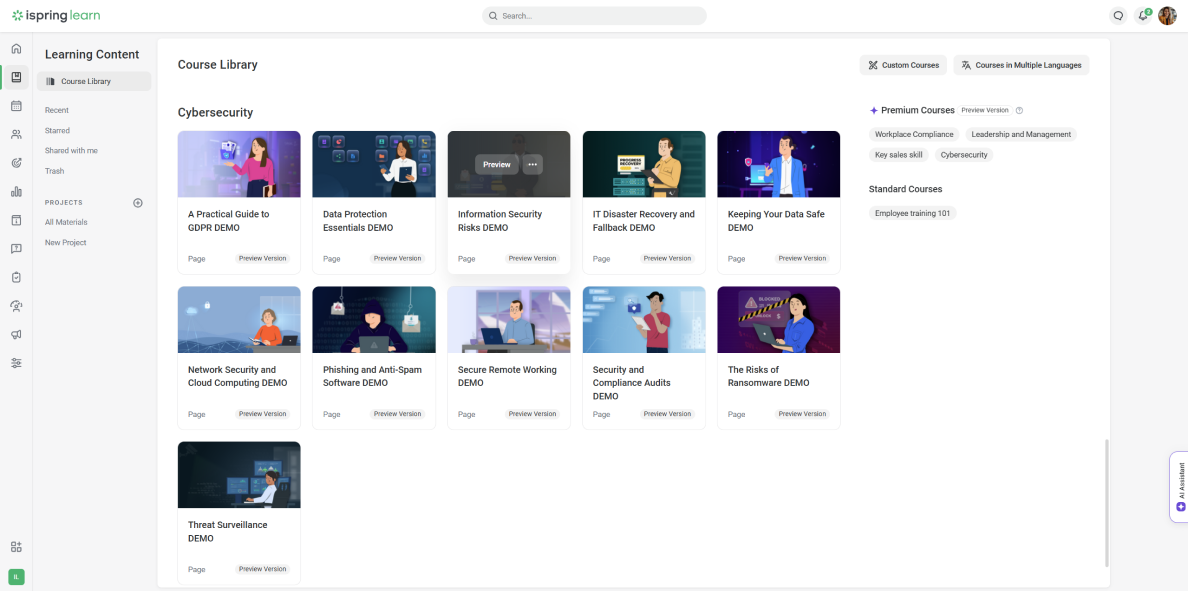Click the Premium Courses sparkle icon

coord(874,111)
